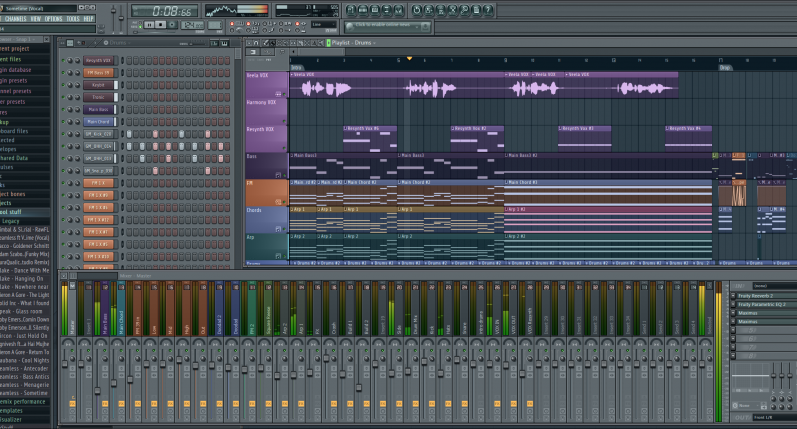
Task: Click the online news bar
Action: point(387,26)
